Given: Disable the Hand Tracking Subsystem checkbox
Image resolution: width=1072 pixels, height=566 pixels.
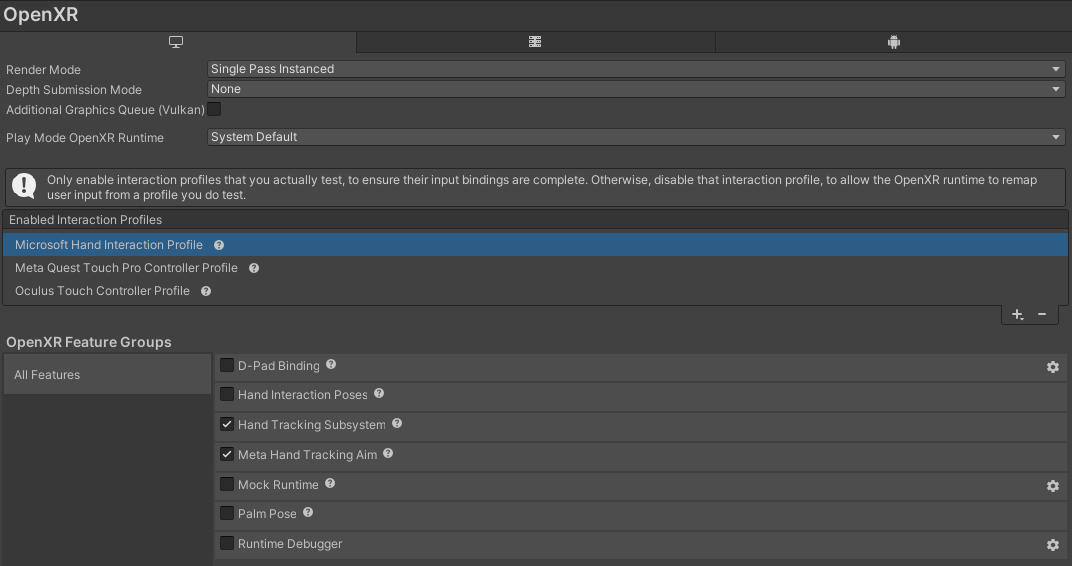Looking at the screenshot, I should coord(227,424).
